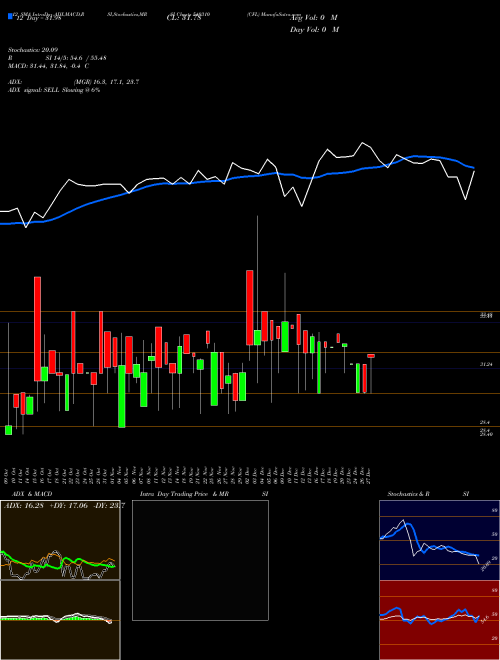The image size is (500, 660).
Task: Open the lower MACD histogram panel
Action: coord(60,620)
